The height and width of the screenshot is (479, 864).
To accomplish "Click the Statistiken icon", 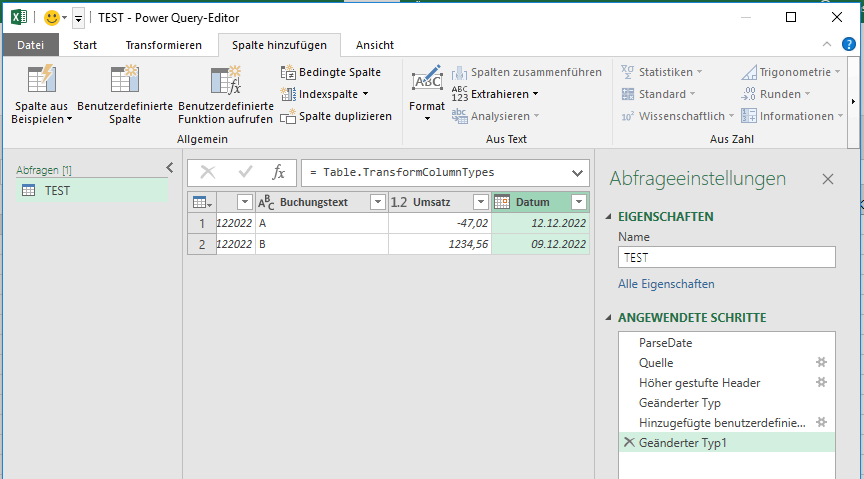I will click(628, 72).
